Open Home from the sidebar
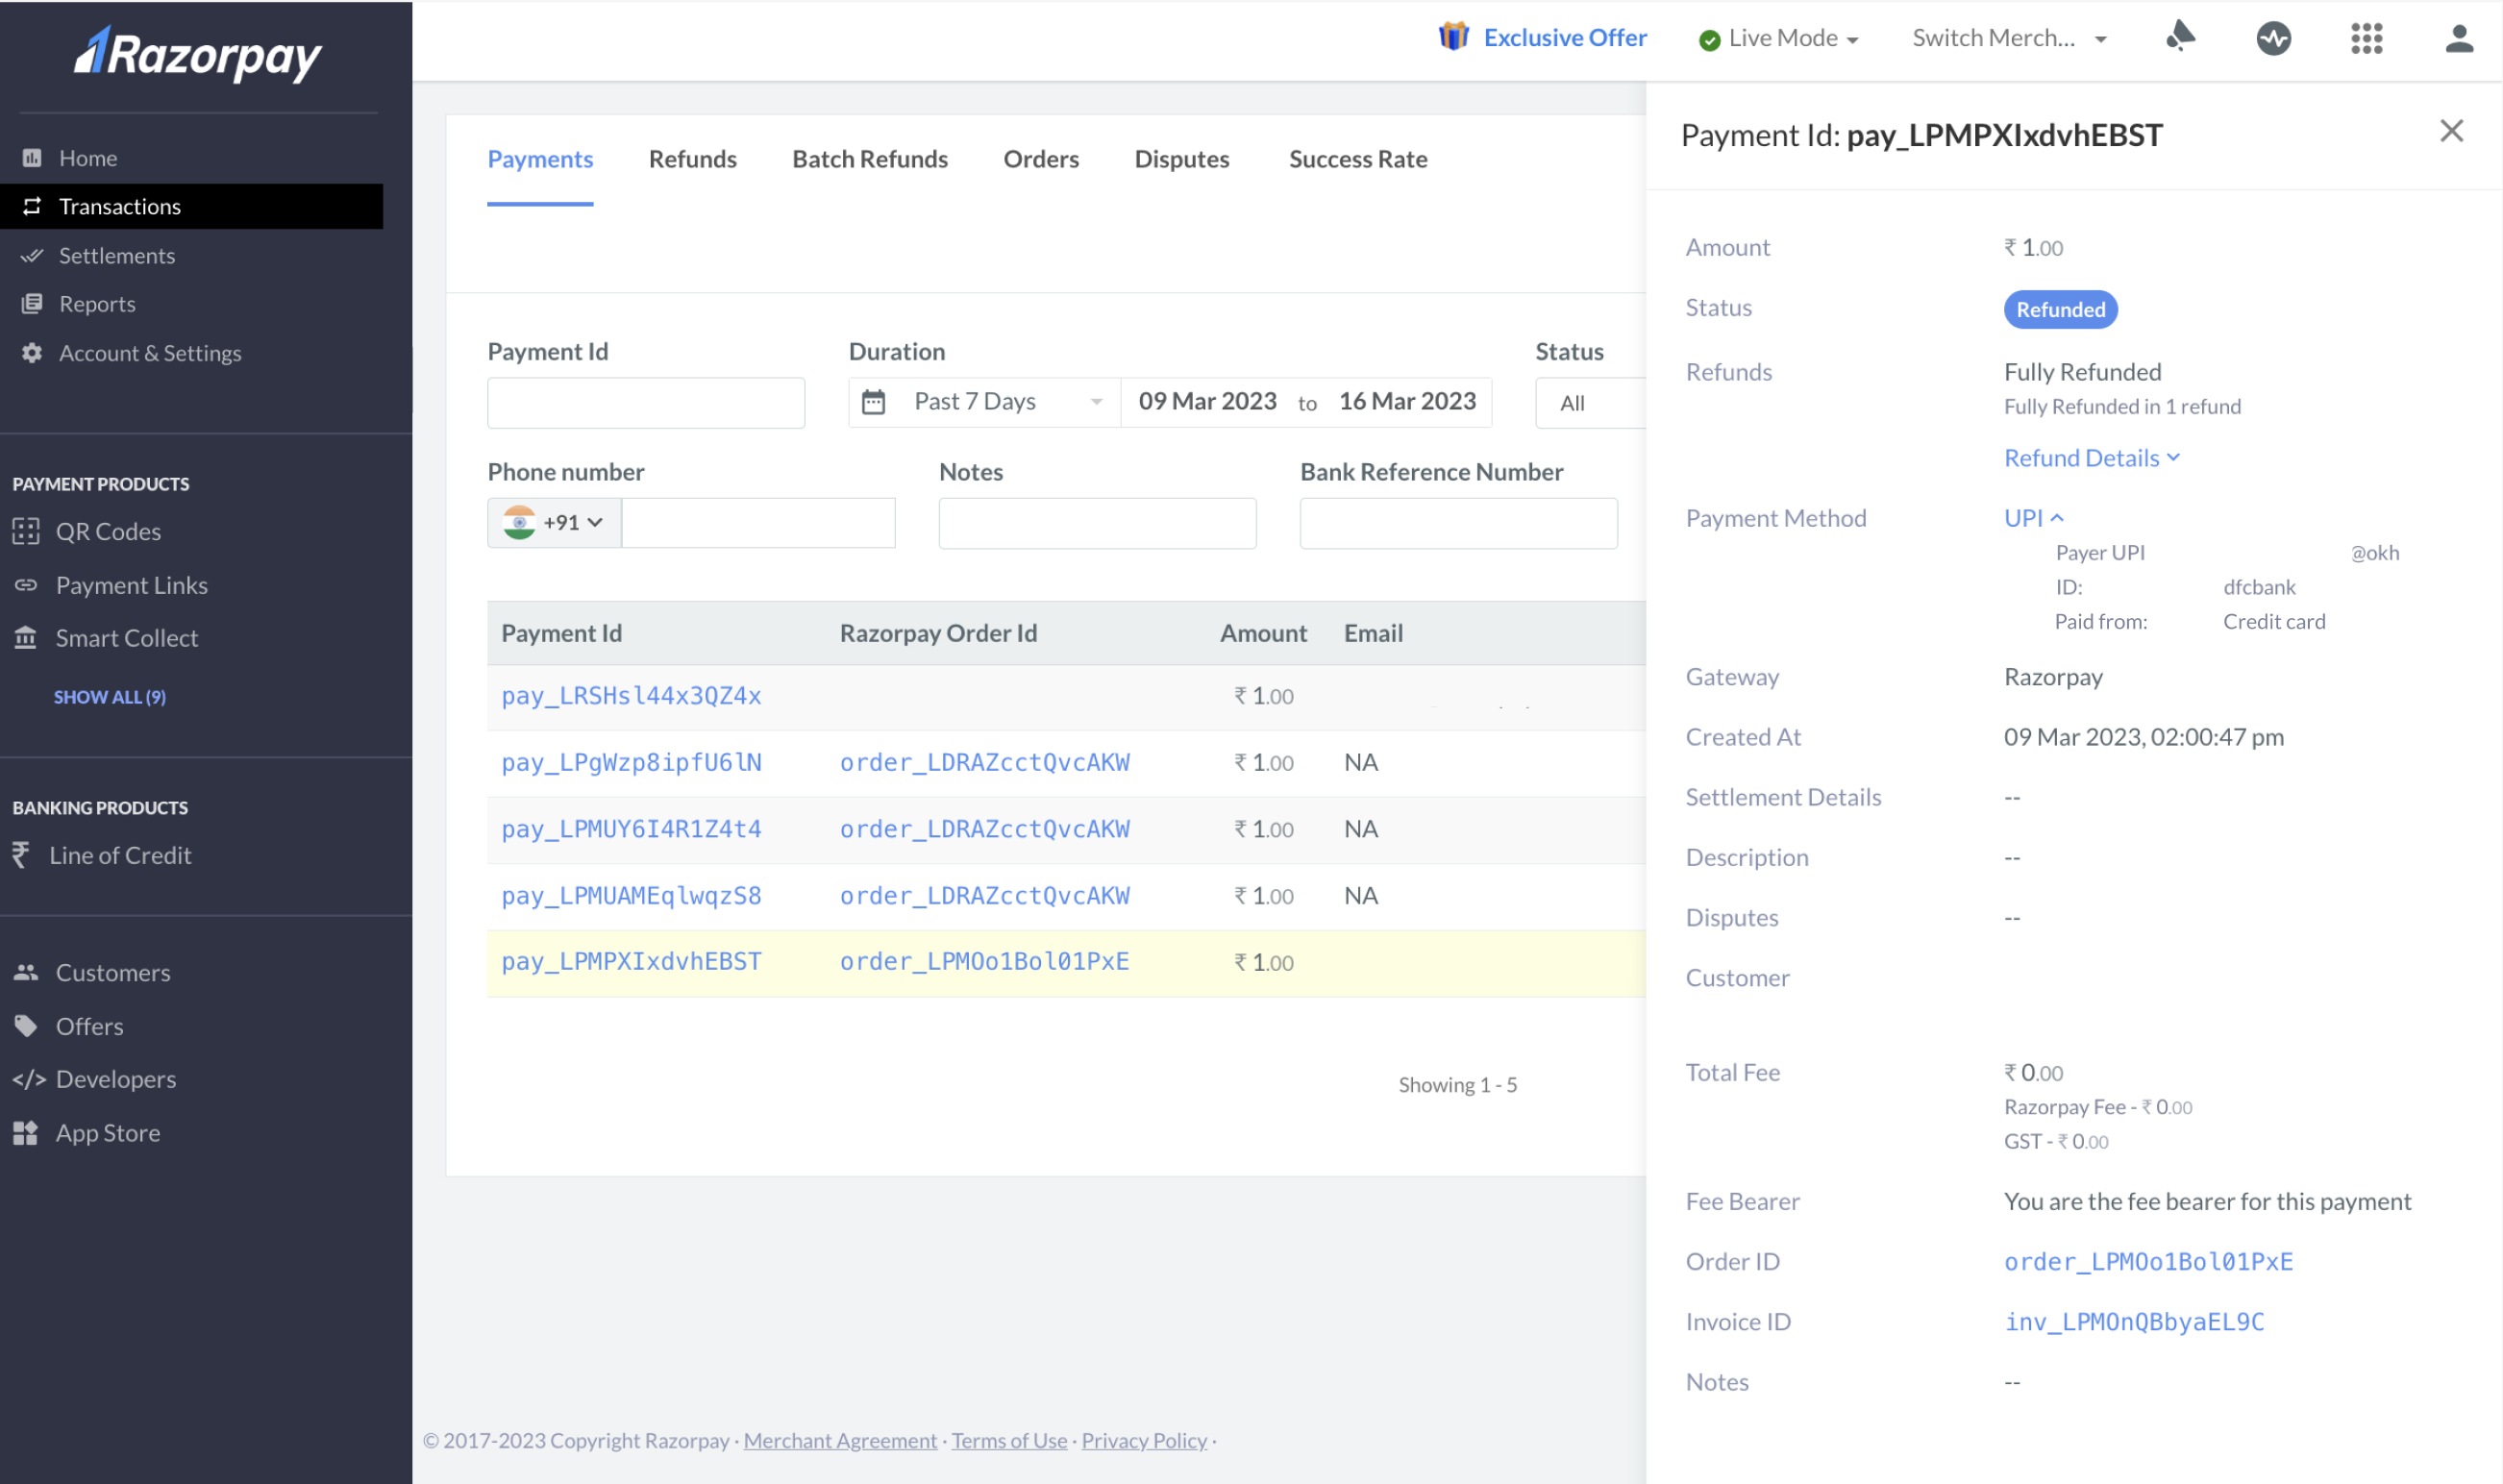 pyautogui.click(x=88, y=158)
